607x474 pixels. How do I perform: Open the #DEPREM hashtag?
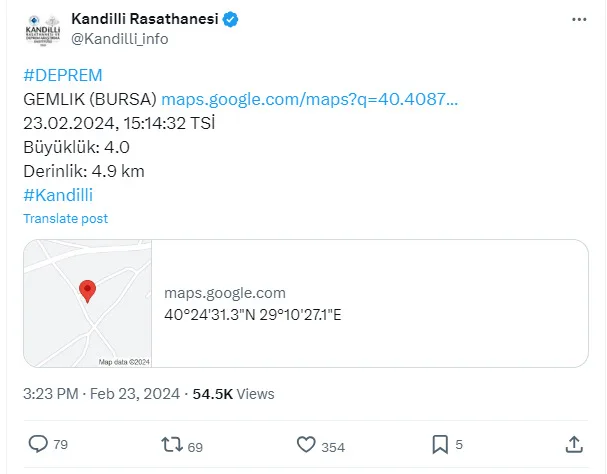(63, 75)
